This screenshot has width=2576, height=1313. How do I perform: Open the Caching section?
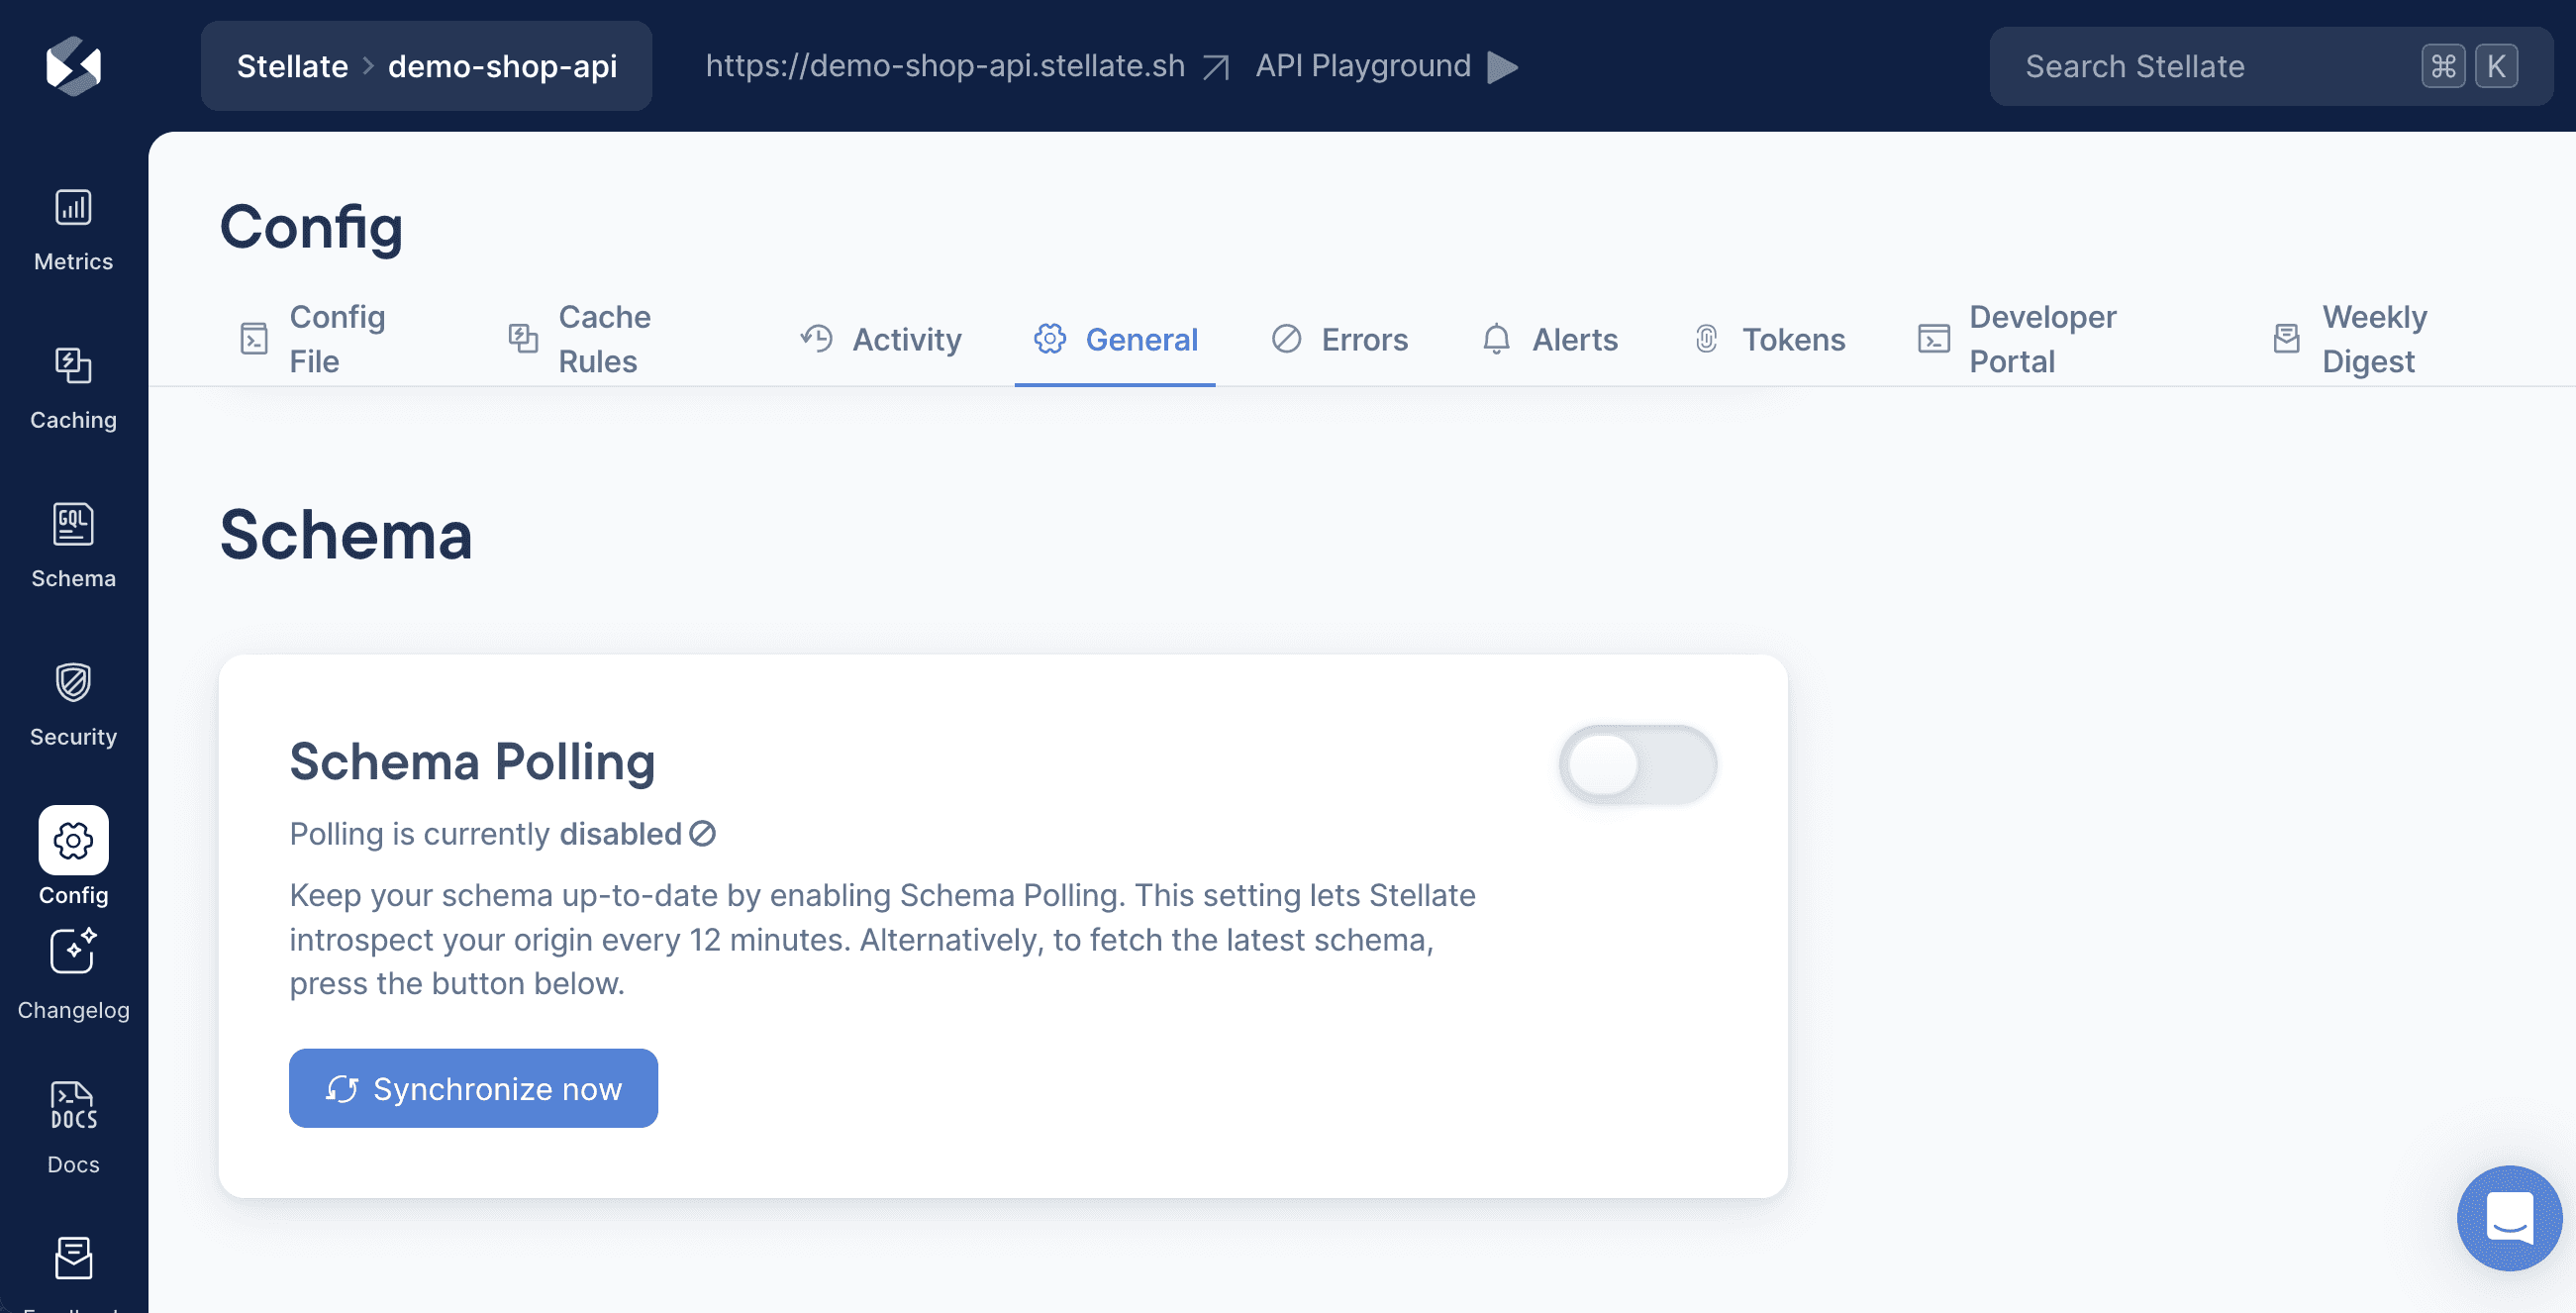72,388
